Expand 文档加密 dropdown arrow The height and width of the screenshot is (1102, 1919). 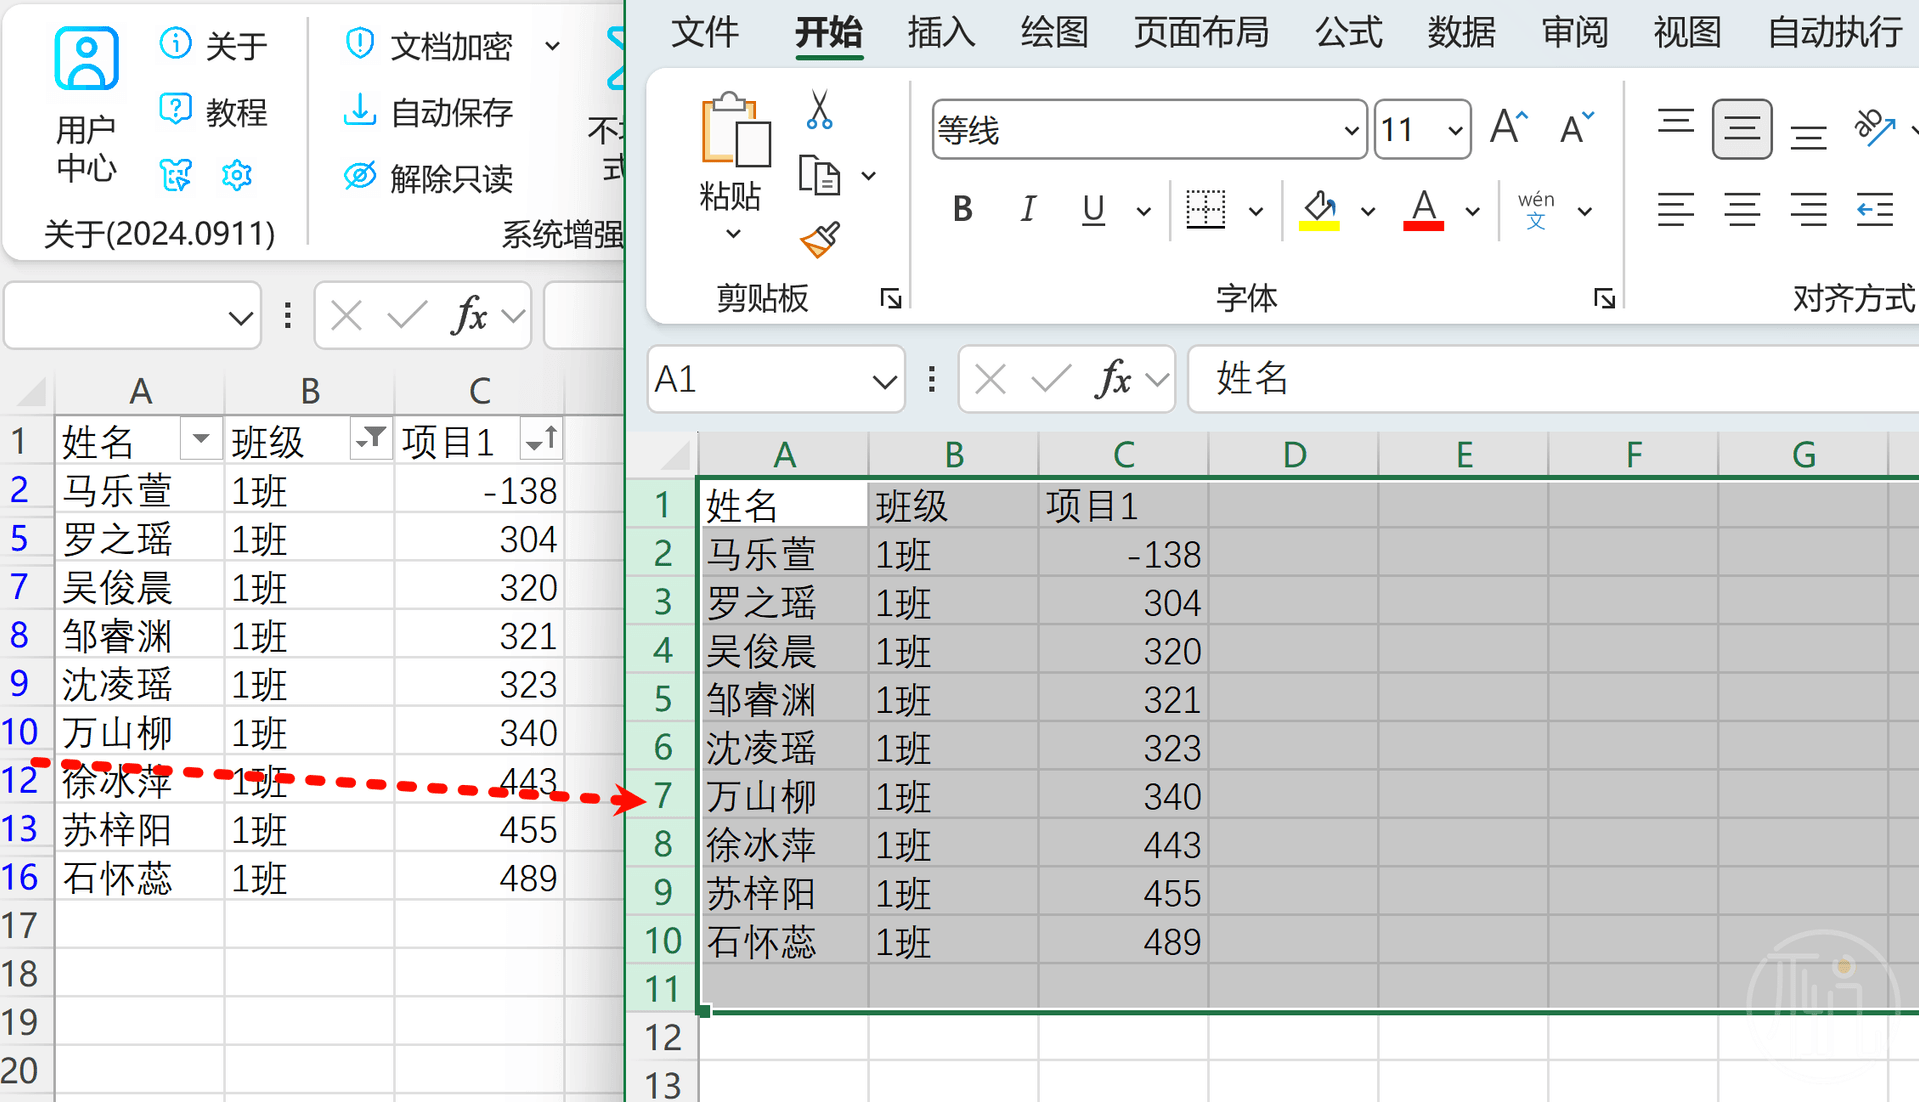click(x=552, y=45)
